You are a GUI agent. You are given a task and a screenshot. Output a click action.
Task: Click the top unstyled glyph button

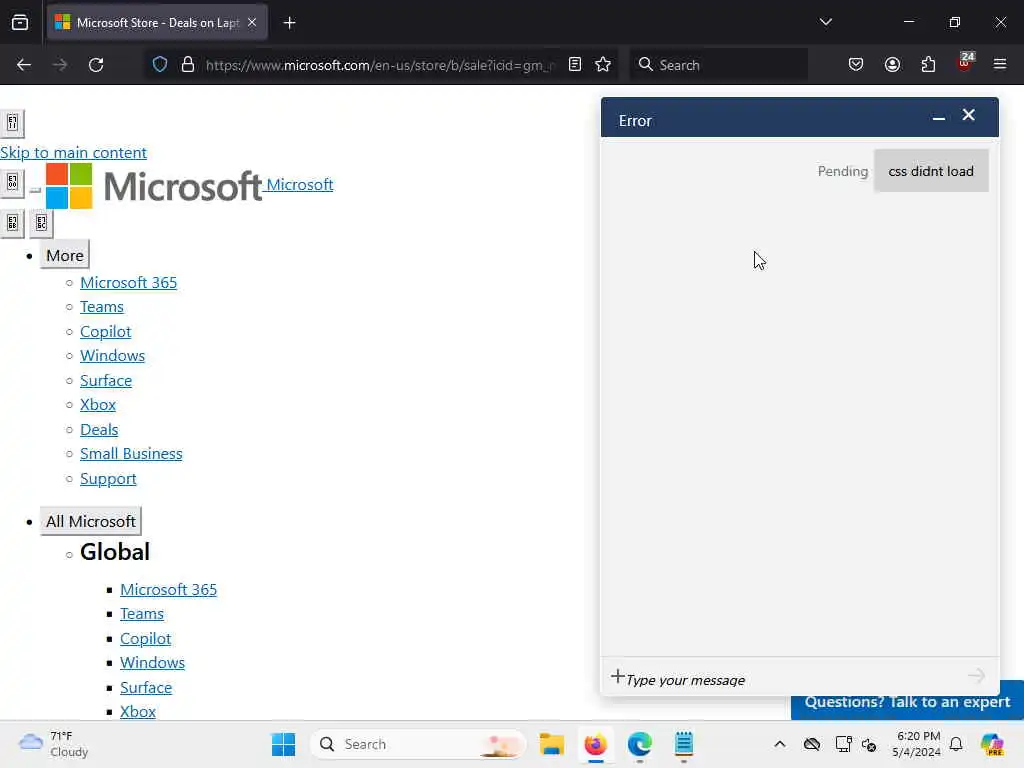tap(12, 123)
